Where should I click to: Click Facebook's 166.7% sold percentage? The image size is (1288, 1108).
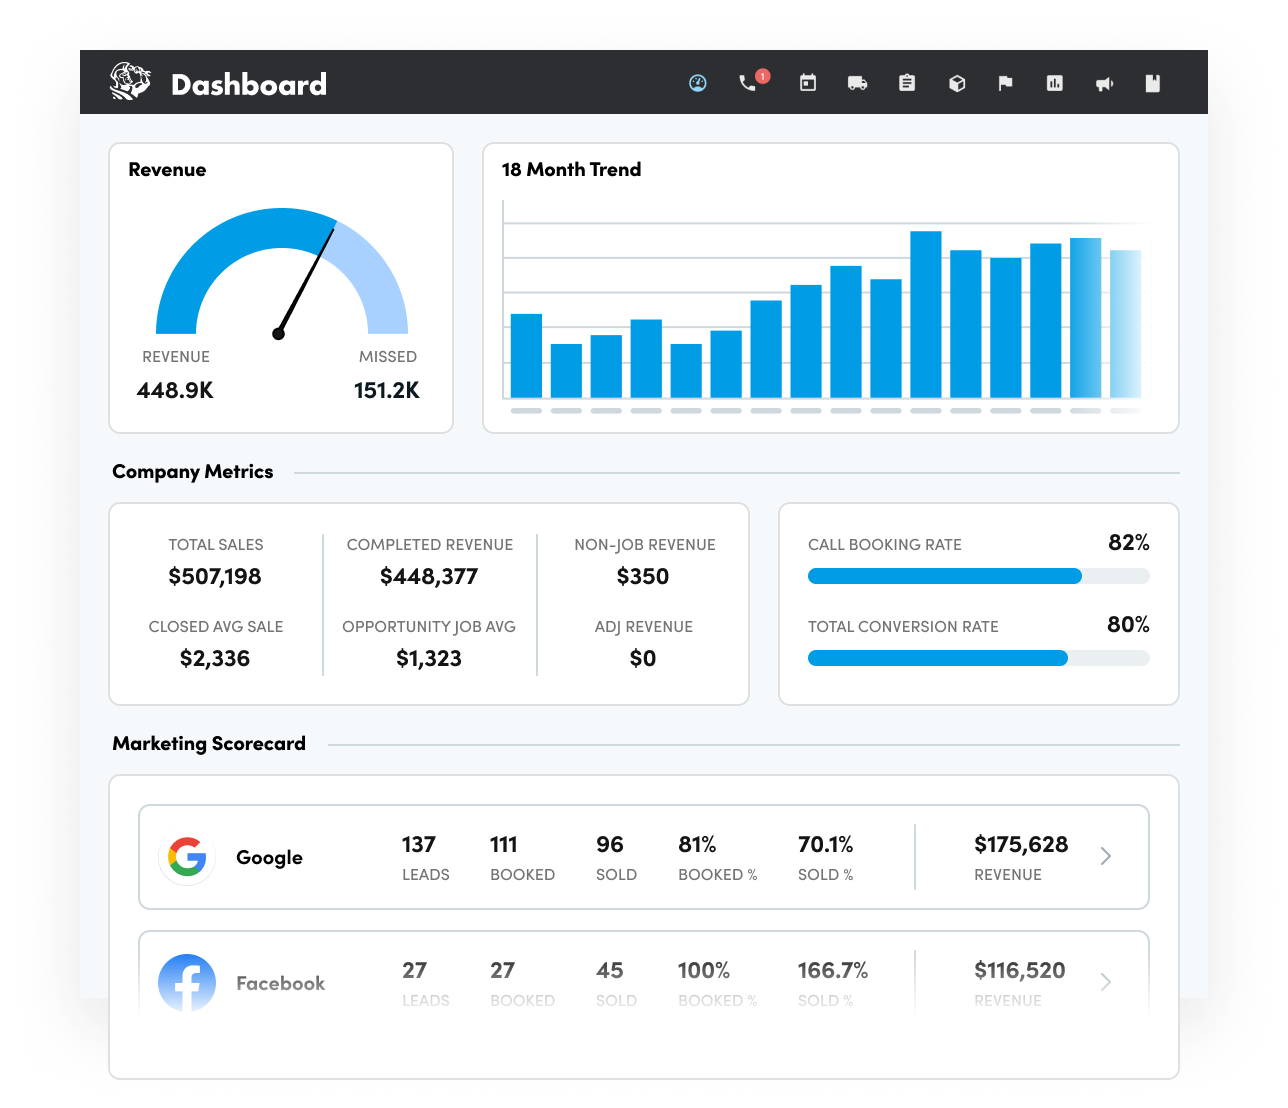tap(833, 971)
